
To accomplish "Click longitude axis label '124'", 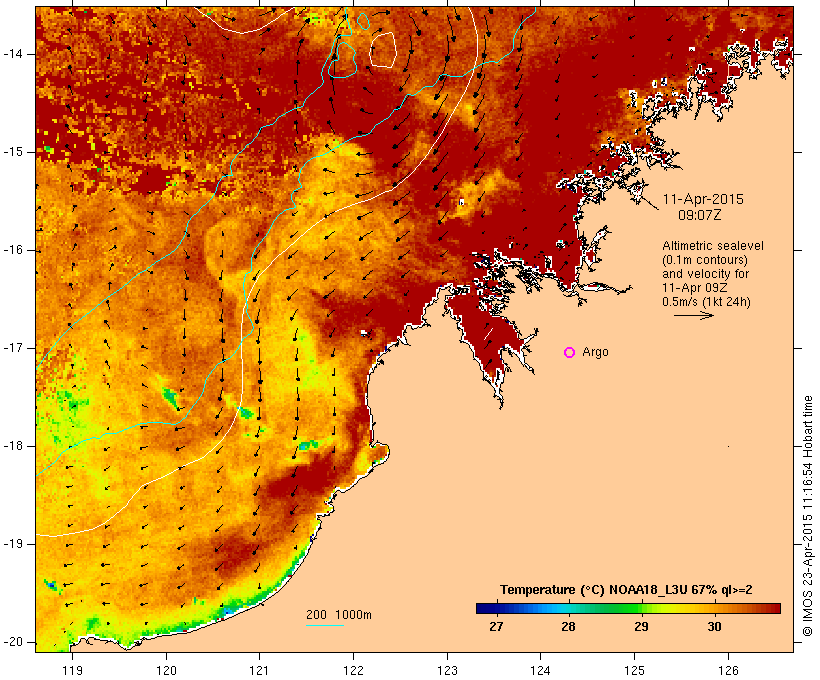I will (x=540, y=670).
